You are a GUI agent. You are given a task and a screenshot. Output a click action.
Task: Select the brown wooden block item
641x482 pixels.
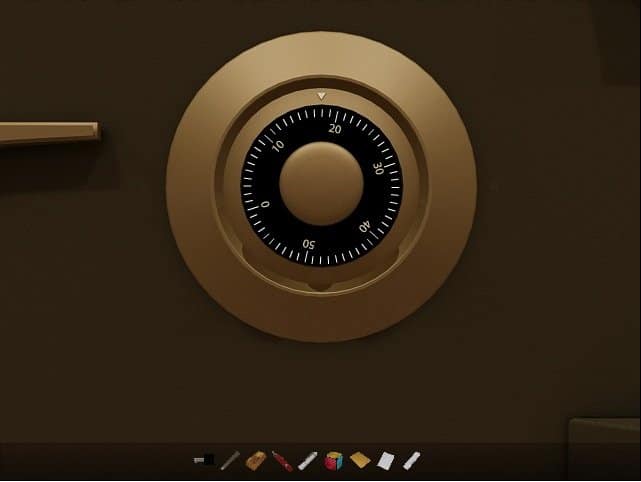(256, 460)
